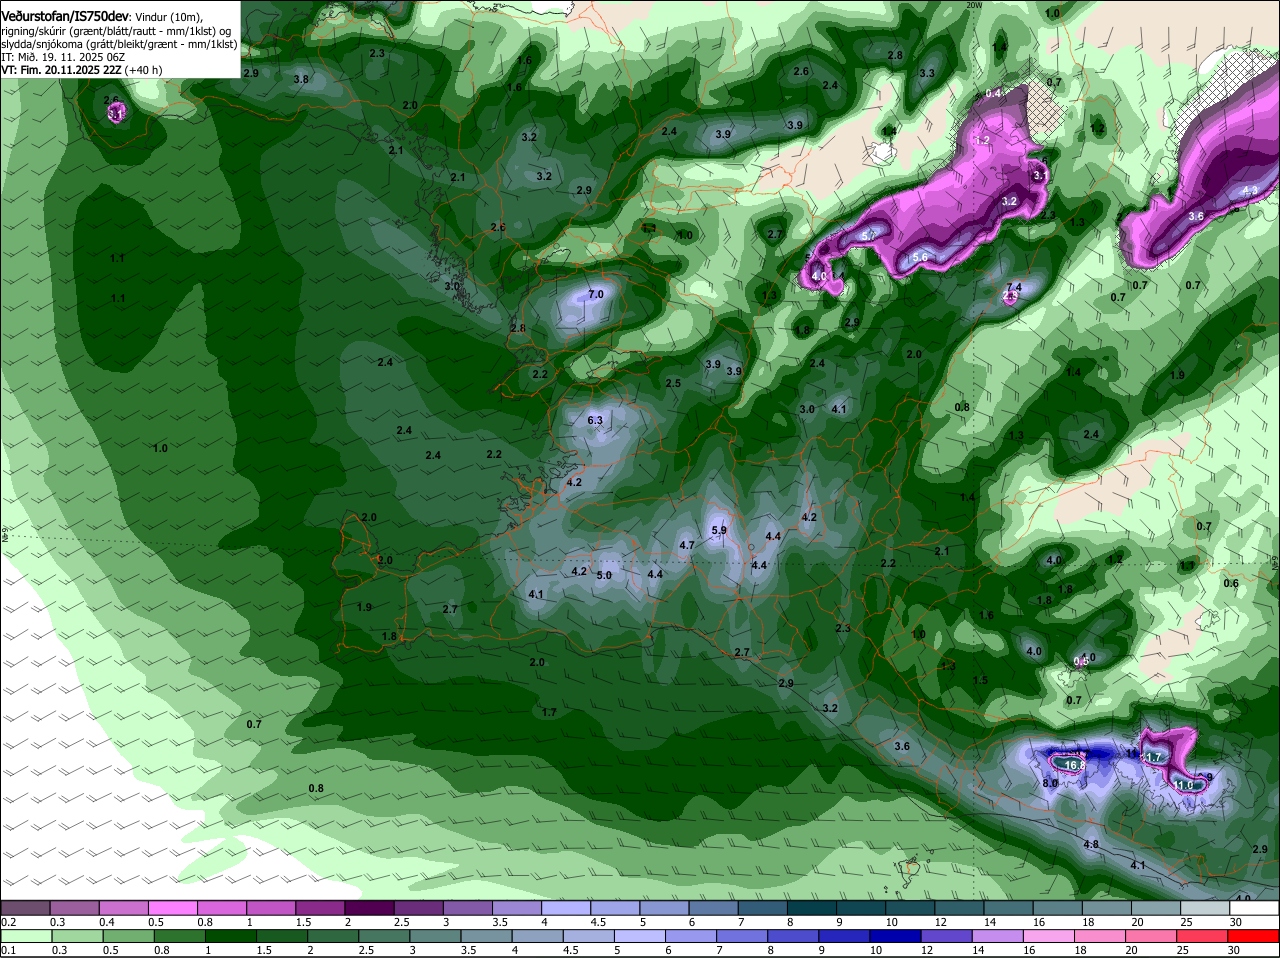Click the 4.8 precipitation value on map

click(1091, 845)
